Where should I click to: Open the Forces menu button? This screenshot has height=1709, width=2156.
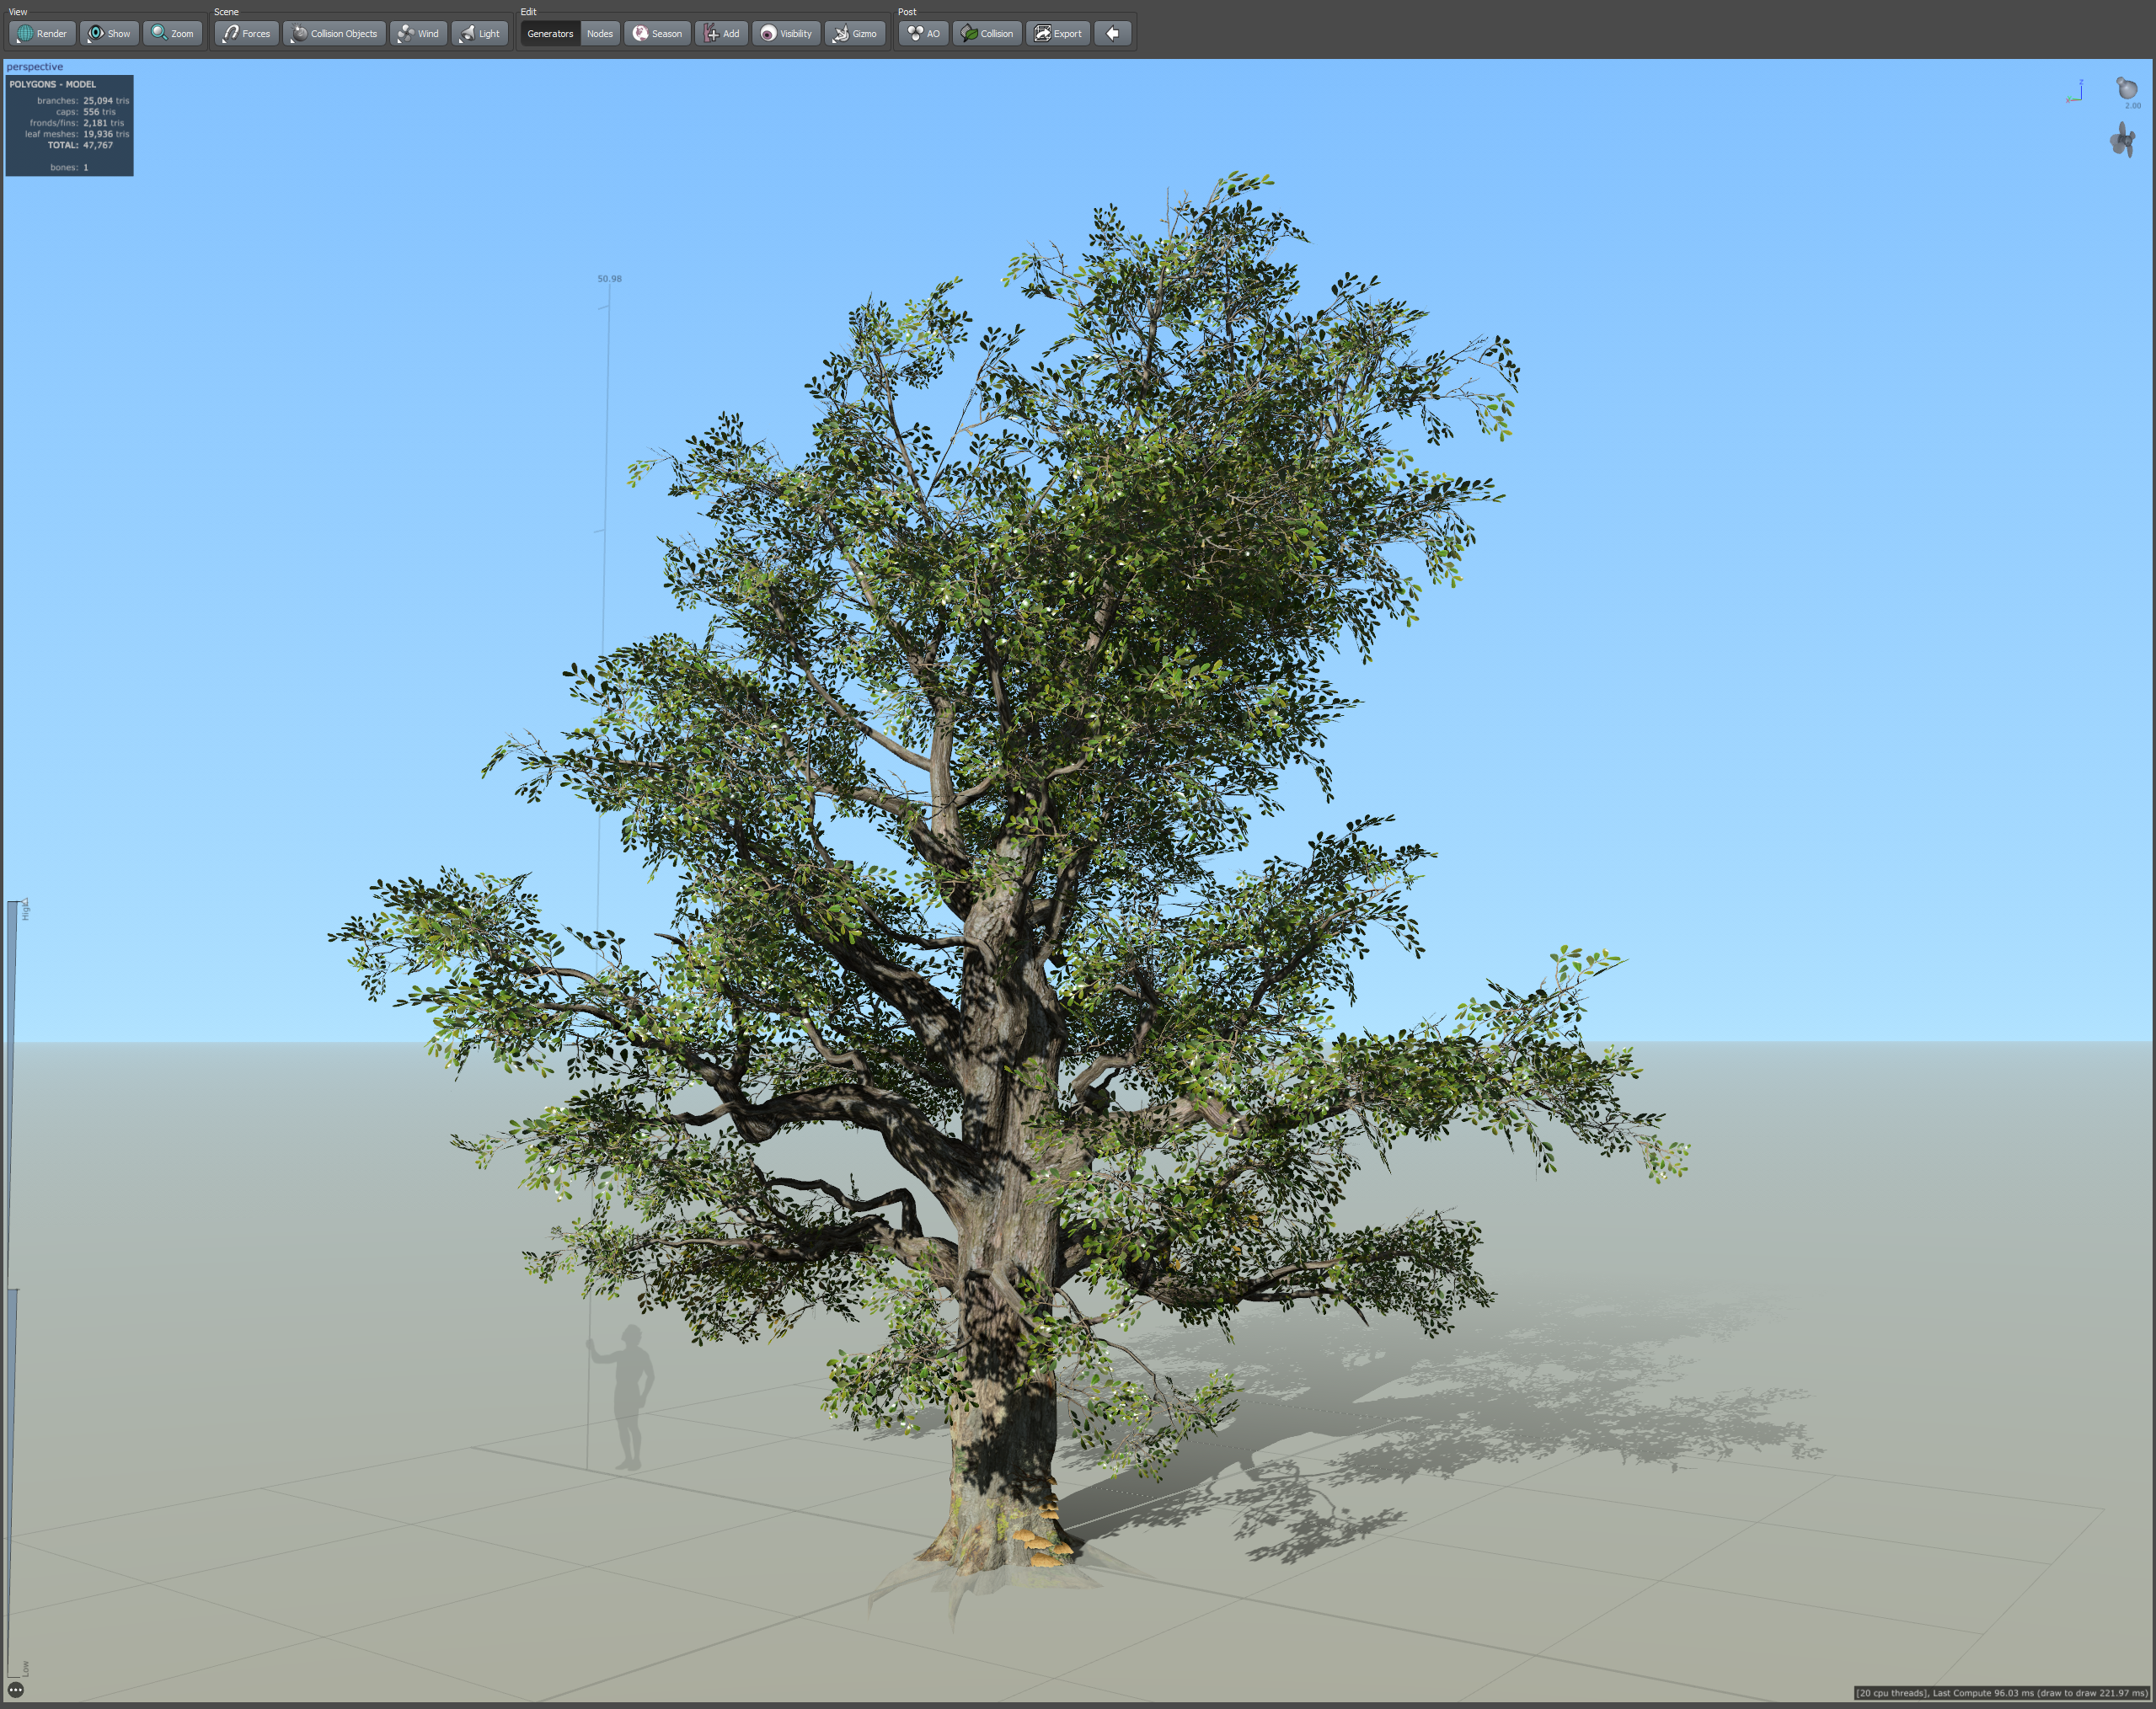246,33
